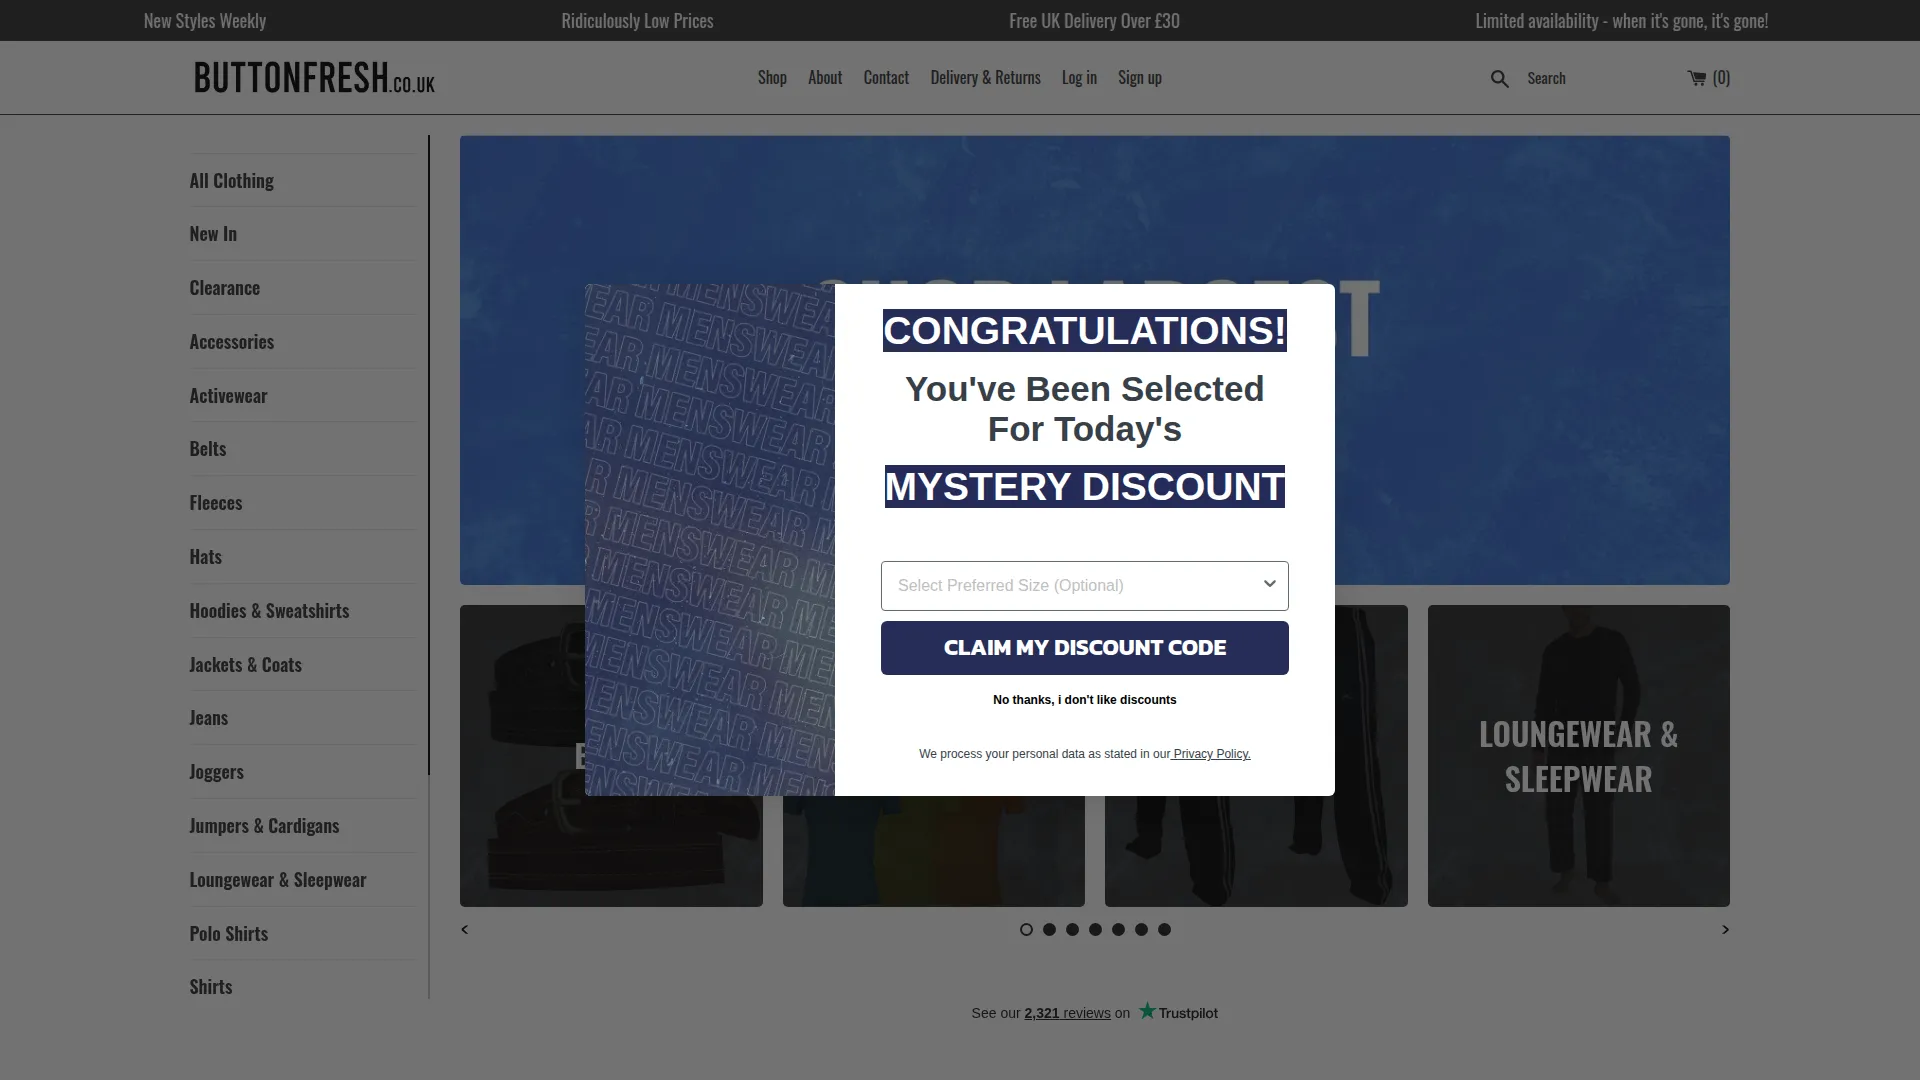Screen dimensions: 1920x1080
Task: Browse Jackets & Coats category
Action: tap(245, 665)
